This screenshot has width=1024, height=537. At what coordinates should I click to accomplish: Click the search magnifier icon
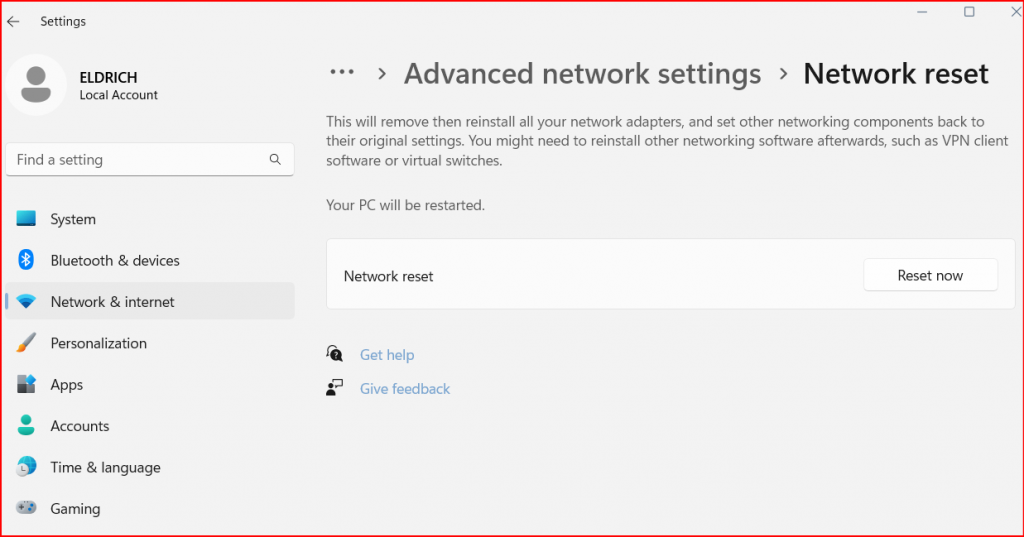tap(275, 159)
